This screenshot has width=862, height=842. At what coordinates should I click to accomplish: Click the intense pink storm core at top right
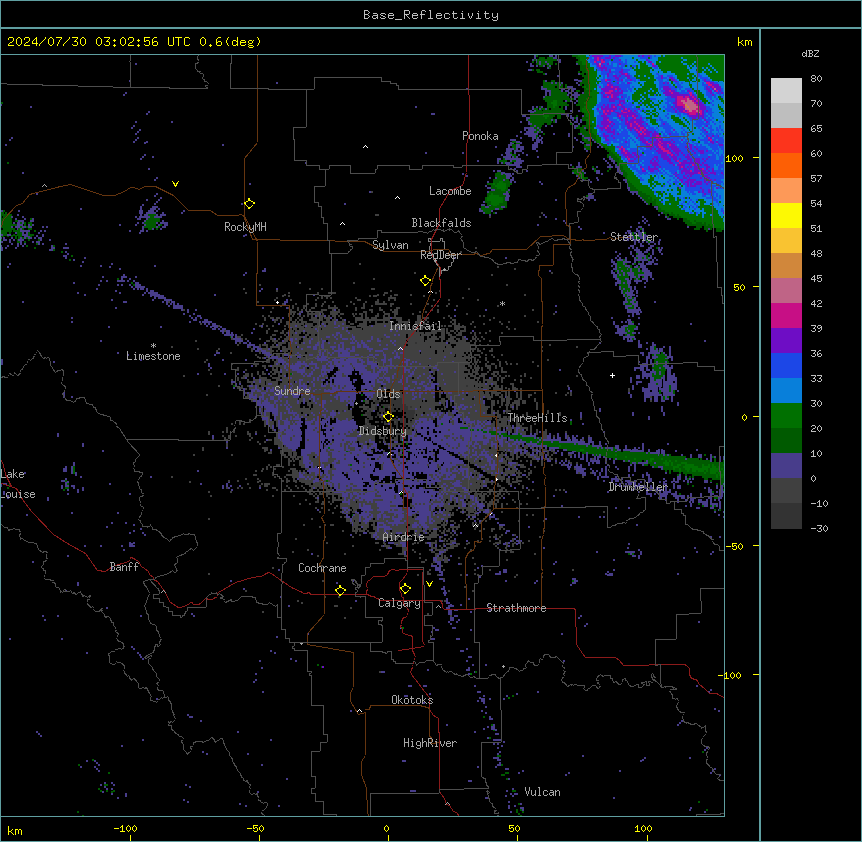click(688, 104)
